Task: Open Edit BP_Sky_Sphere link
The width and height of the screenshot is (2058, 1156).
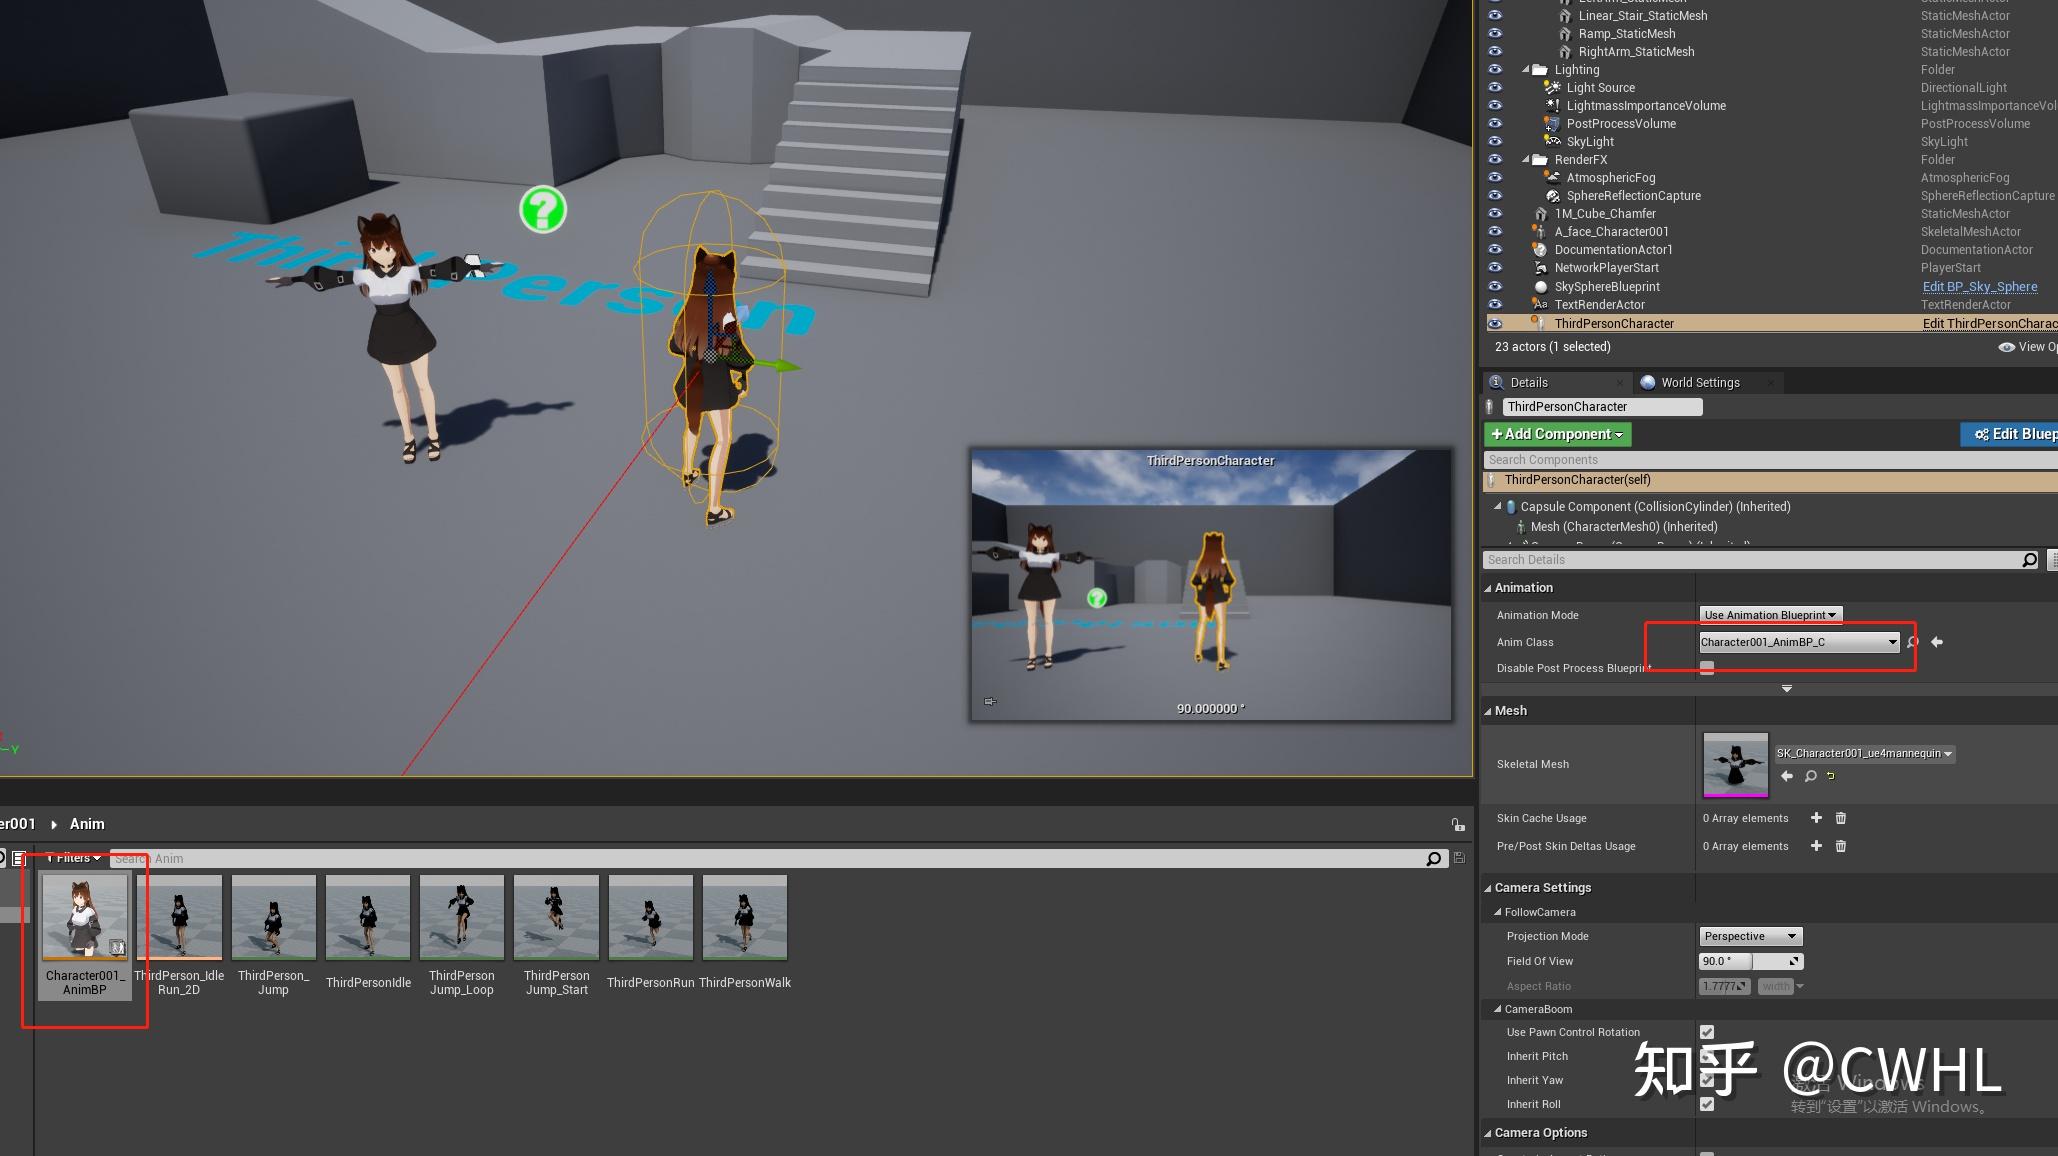Action: [x=1980, y=287]
